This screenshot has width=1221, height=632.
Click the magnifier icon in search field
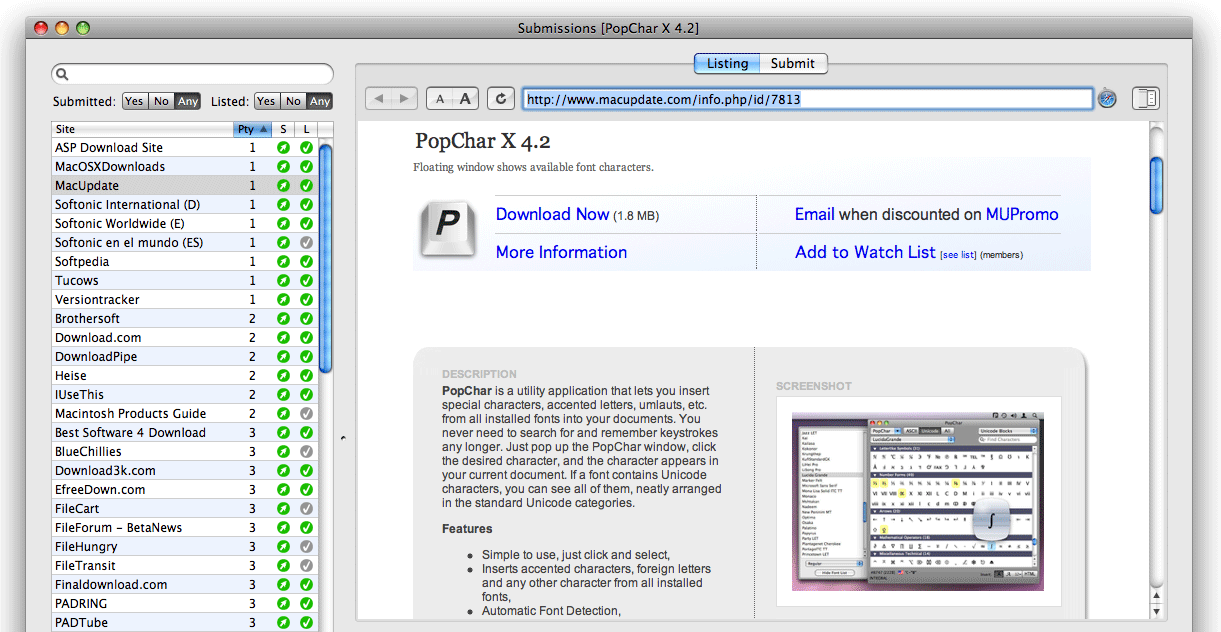62,74
